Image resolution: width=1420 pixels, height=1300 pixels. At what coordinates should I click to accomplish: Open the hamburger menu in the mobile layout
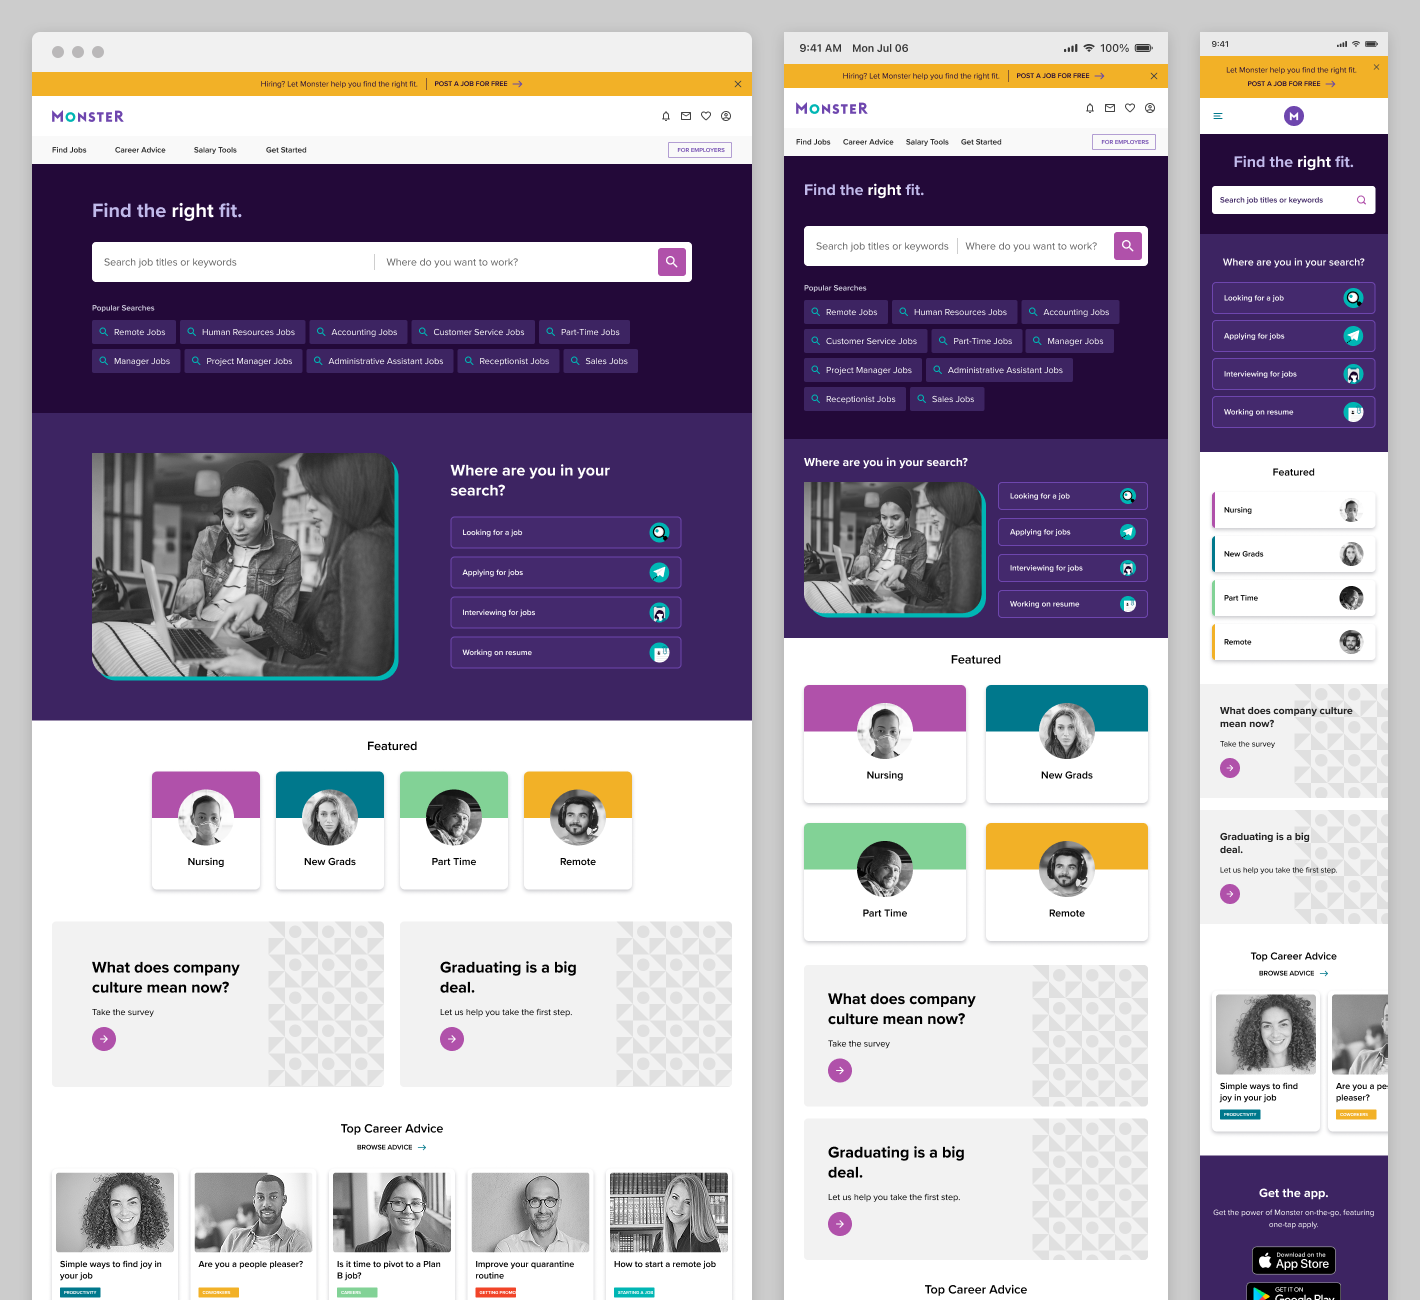(1218, 116)
